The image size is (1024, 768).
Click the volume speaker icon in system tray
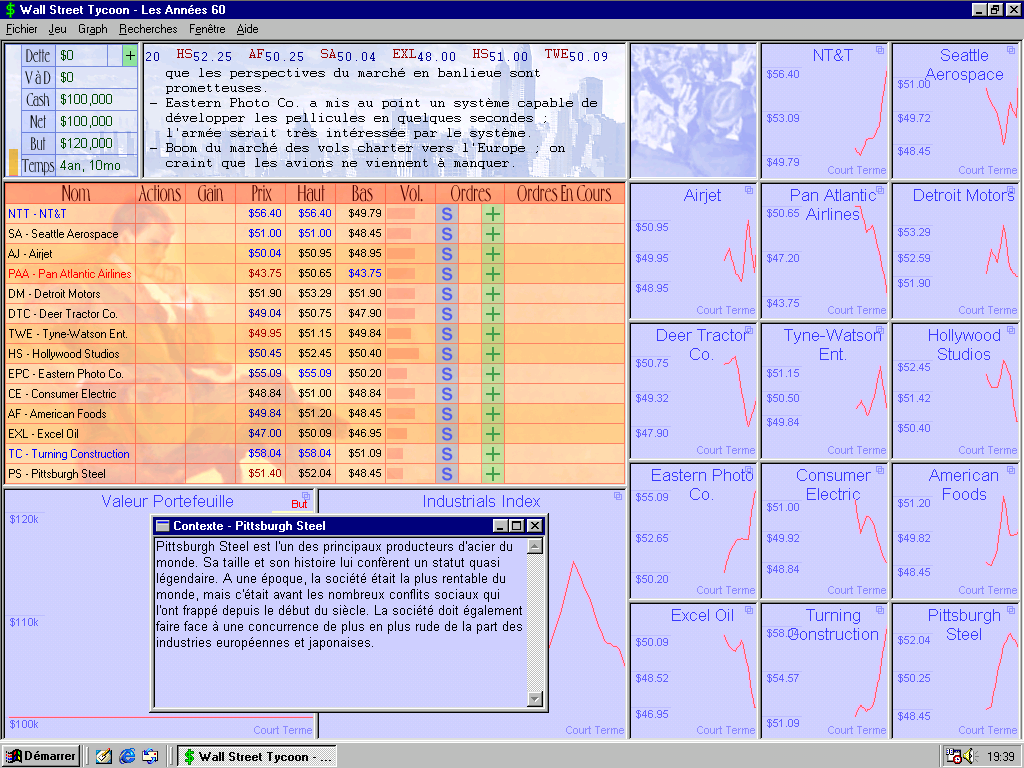pyautogui.click(x=968, y=757)
